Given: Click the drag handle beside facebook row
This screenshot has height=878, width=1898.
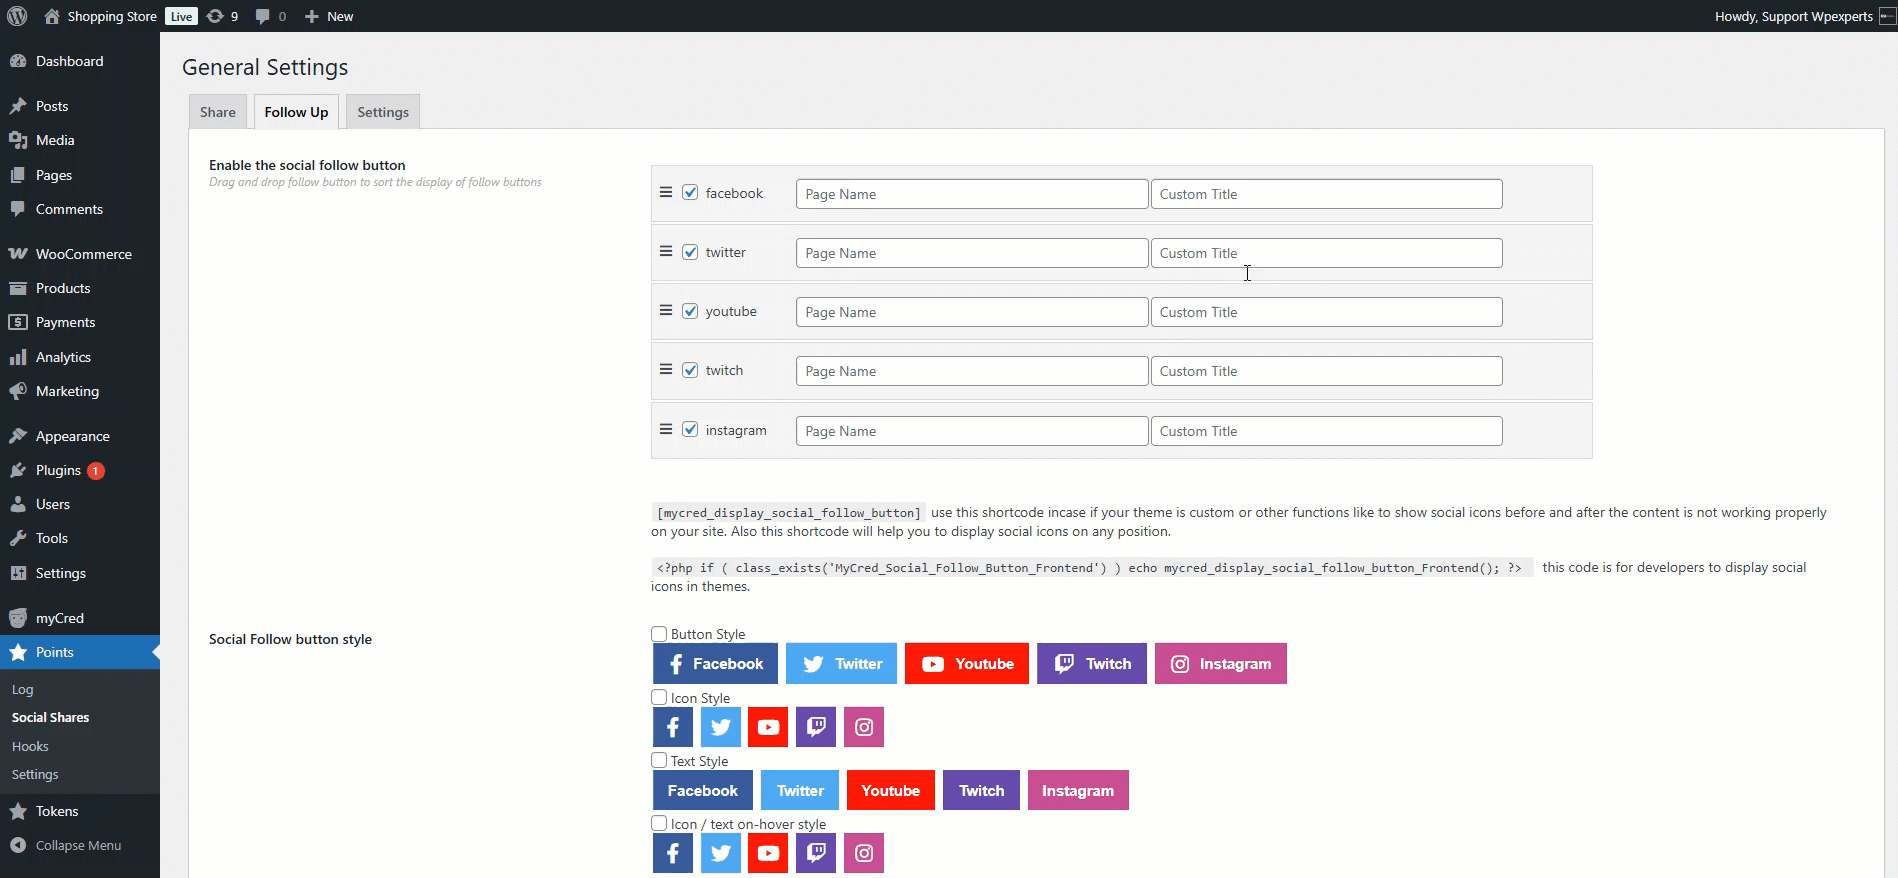Looking at the screenshot, I should tap(666, 193).
